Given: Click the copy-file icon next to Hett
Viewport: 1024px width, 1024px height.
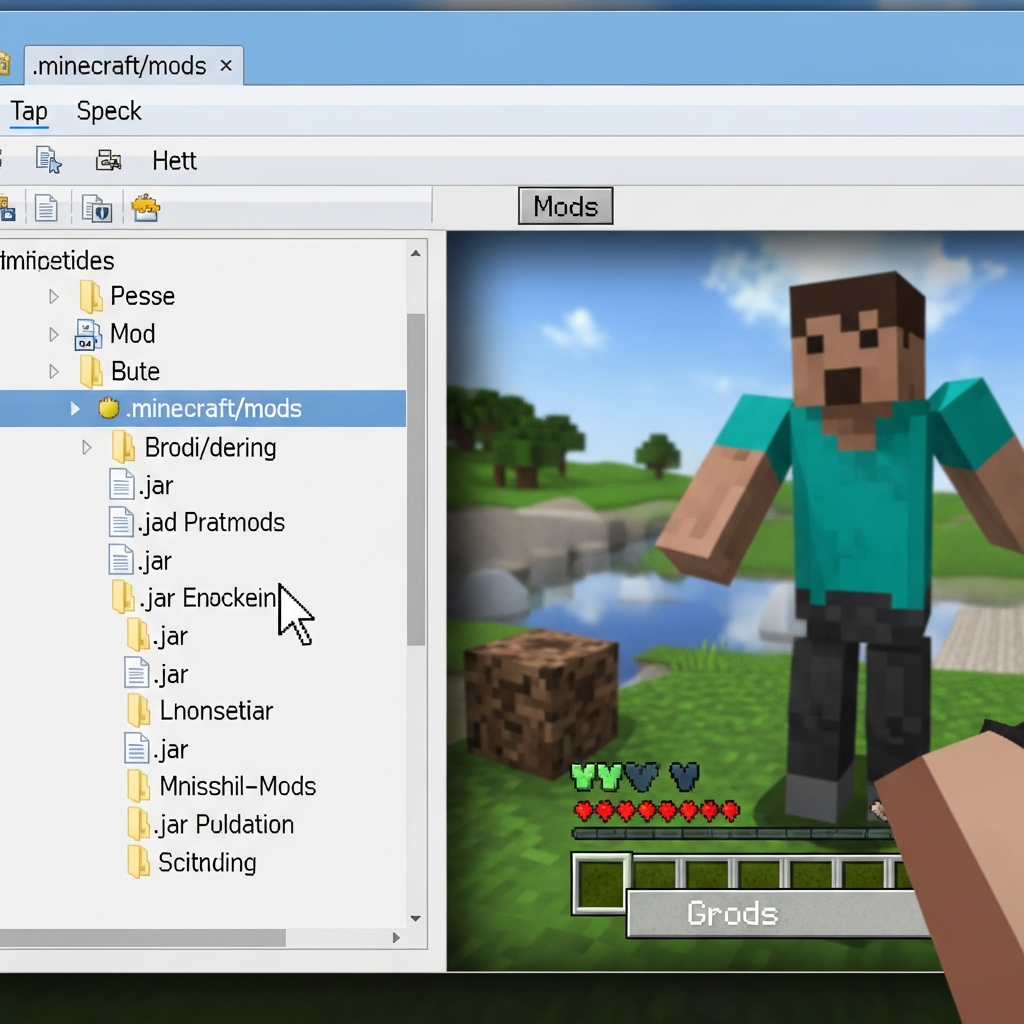Looking at the screenshot, I should pyautogui.click(x=45, y=162).
